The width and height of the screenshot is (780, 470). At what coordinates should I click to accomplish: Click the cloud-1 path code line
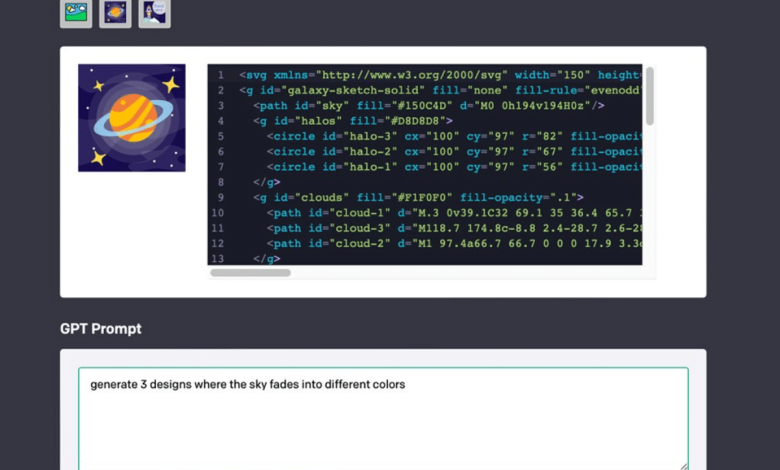coord(450,213)
